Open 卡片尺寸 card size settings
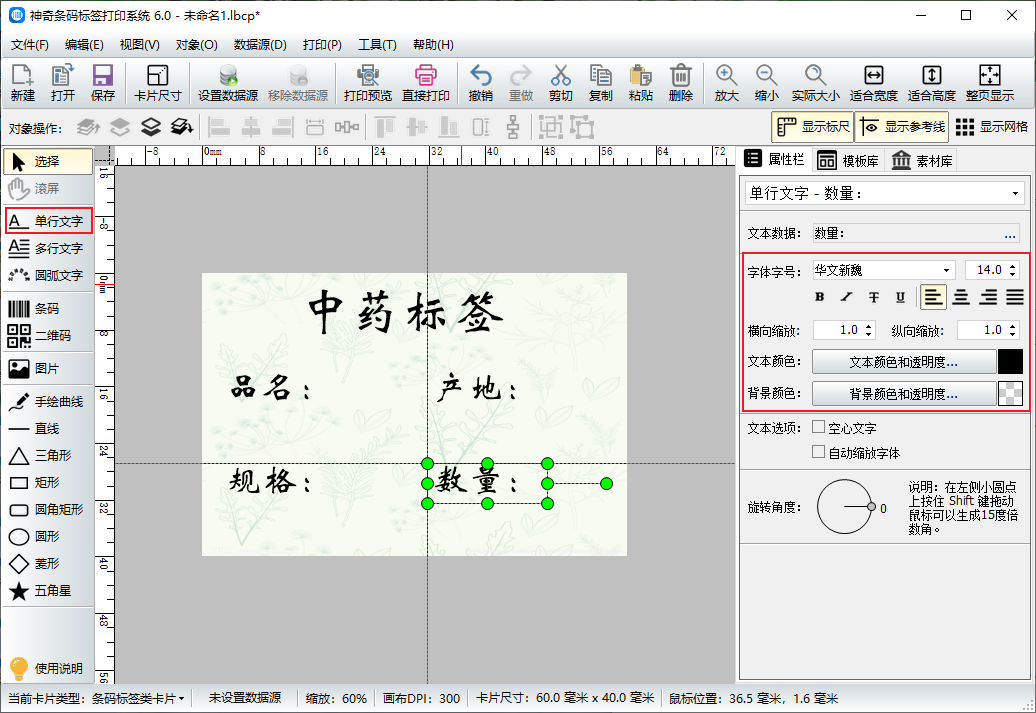Image resolution: width=1036 pixels, height=713 pixels. [157, 83]
